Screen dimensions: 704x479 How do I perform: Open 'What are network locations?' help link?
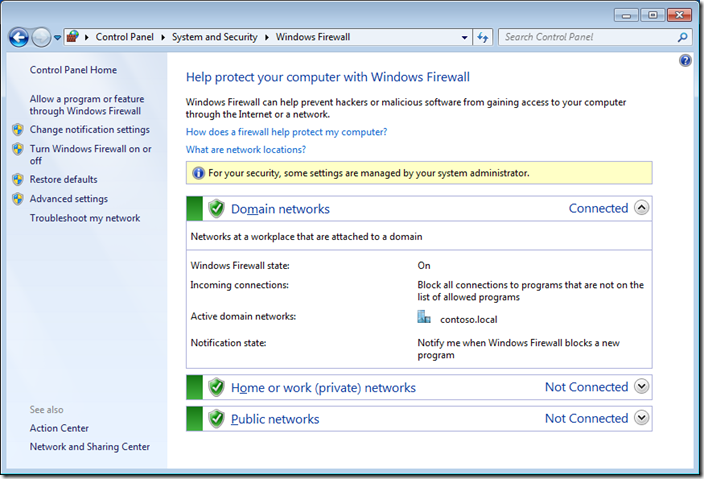point(246,150)
